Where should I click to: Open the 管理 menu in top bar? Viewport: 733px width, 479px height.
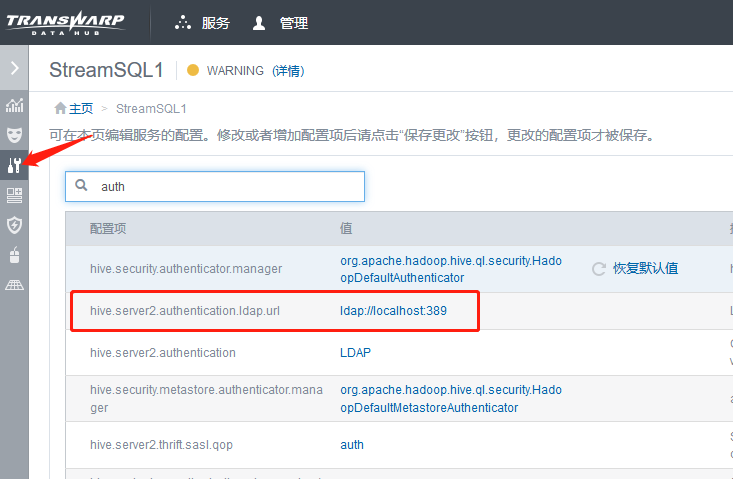click(x=281, y=23)
